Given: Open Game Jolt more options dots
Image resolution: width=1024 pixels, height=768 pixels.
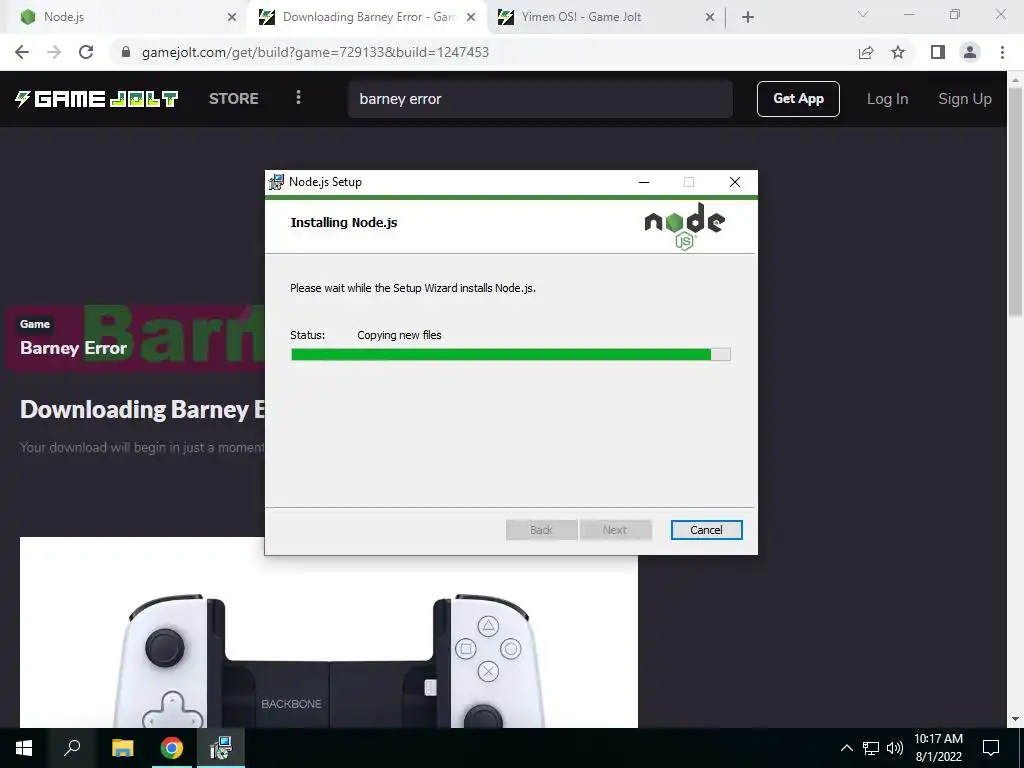Looking at the screenshot, I should tap(298, 97).
